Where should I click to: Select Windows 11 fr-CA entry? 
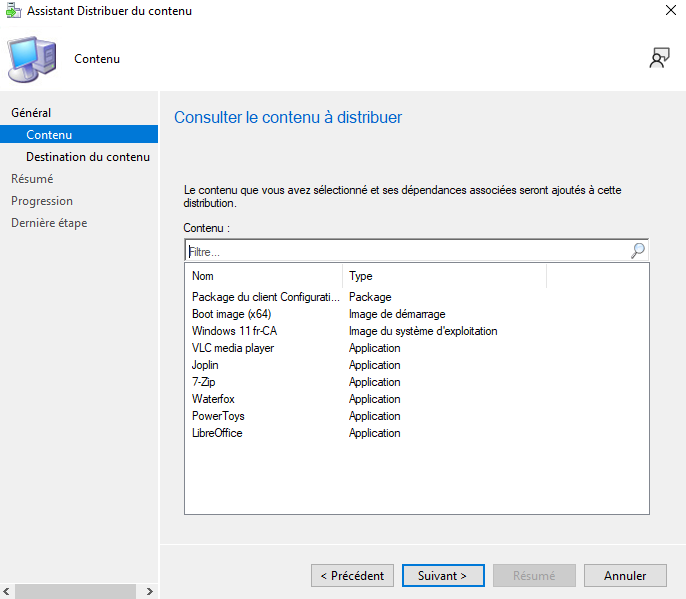tap(234, 331)
